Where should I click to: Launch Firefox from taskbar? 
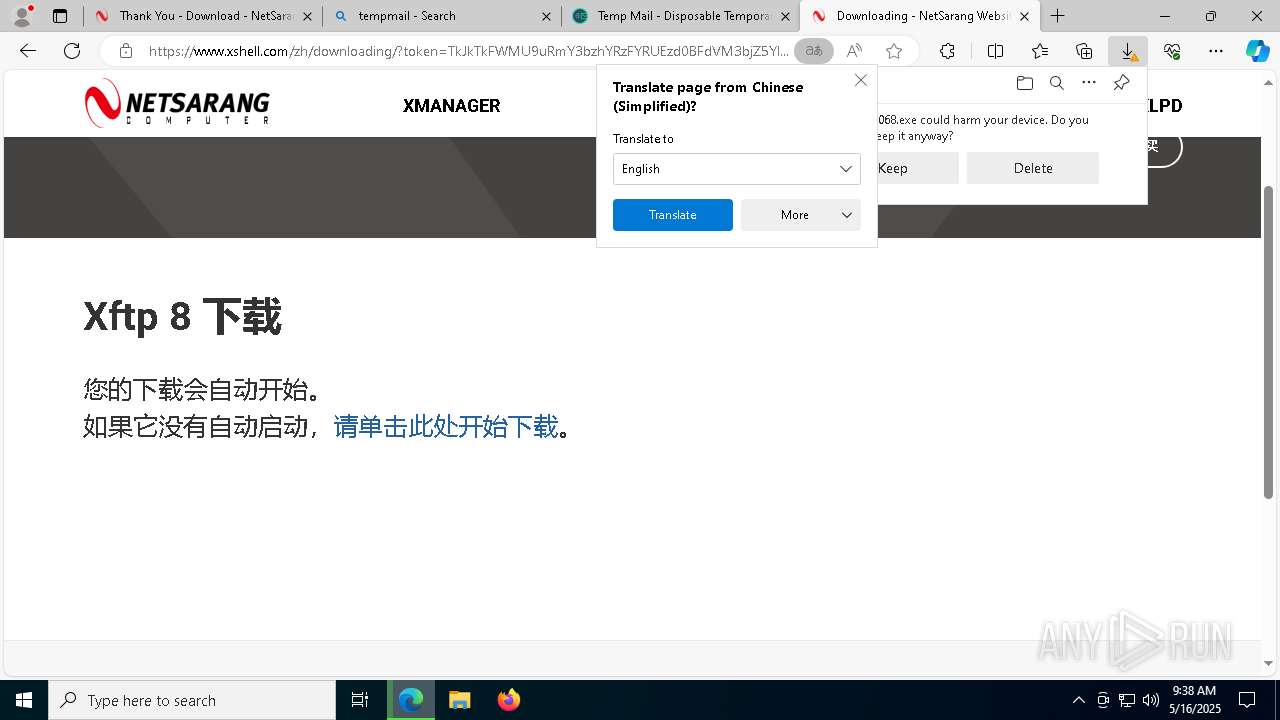(508, 700)
